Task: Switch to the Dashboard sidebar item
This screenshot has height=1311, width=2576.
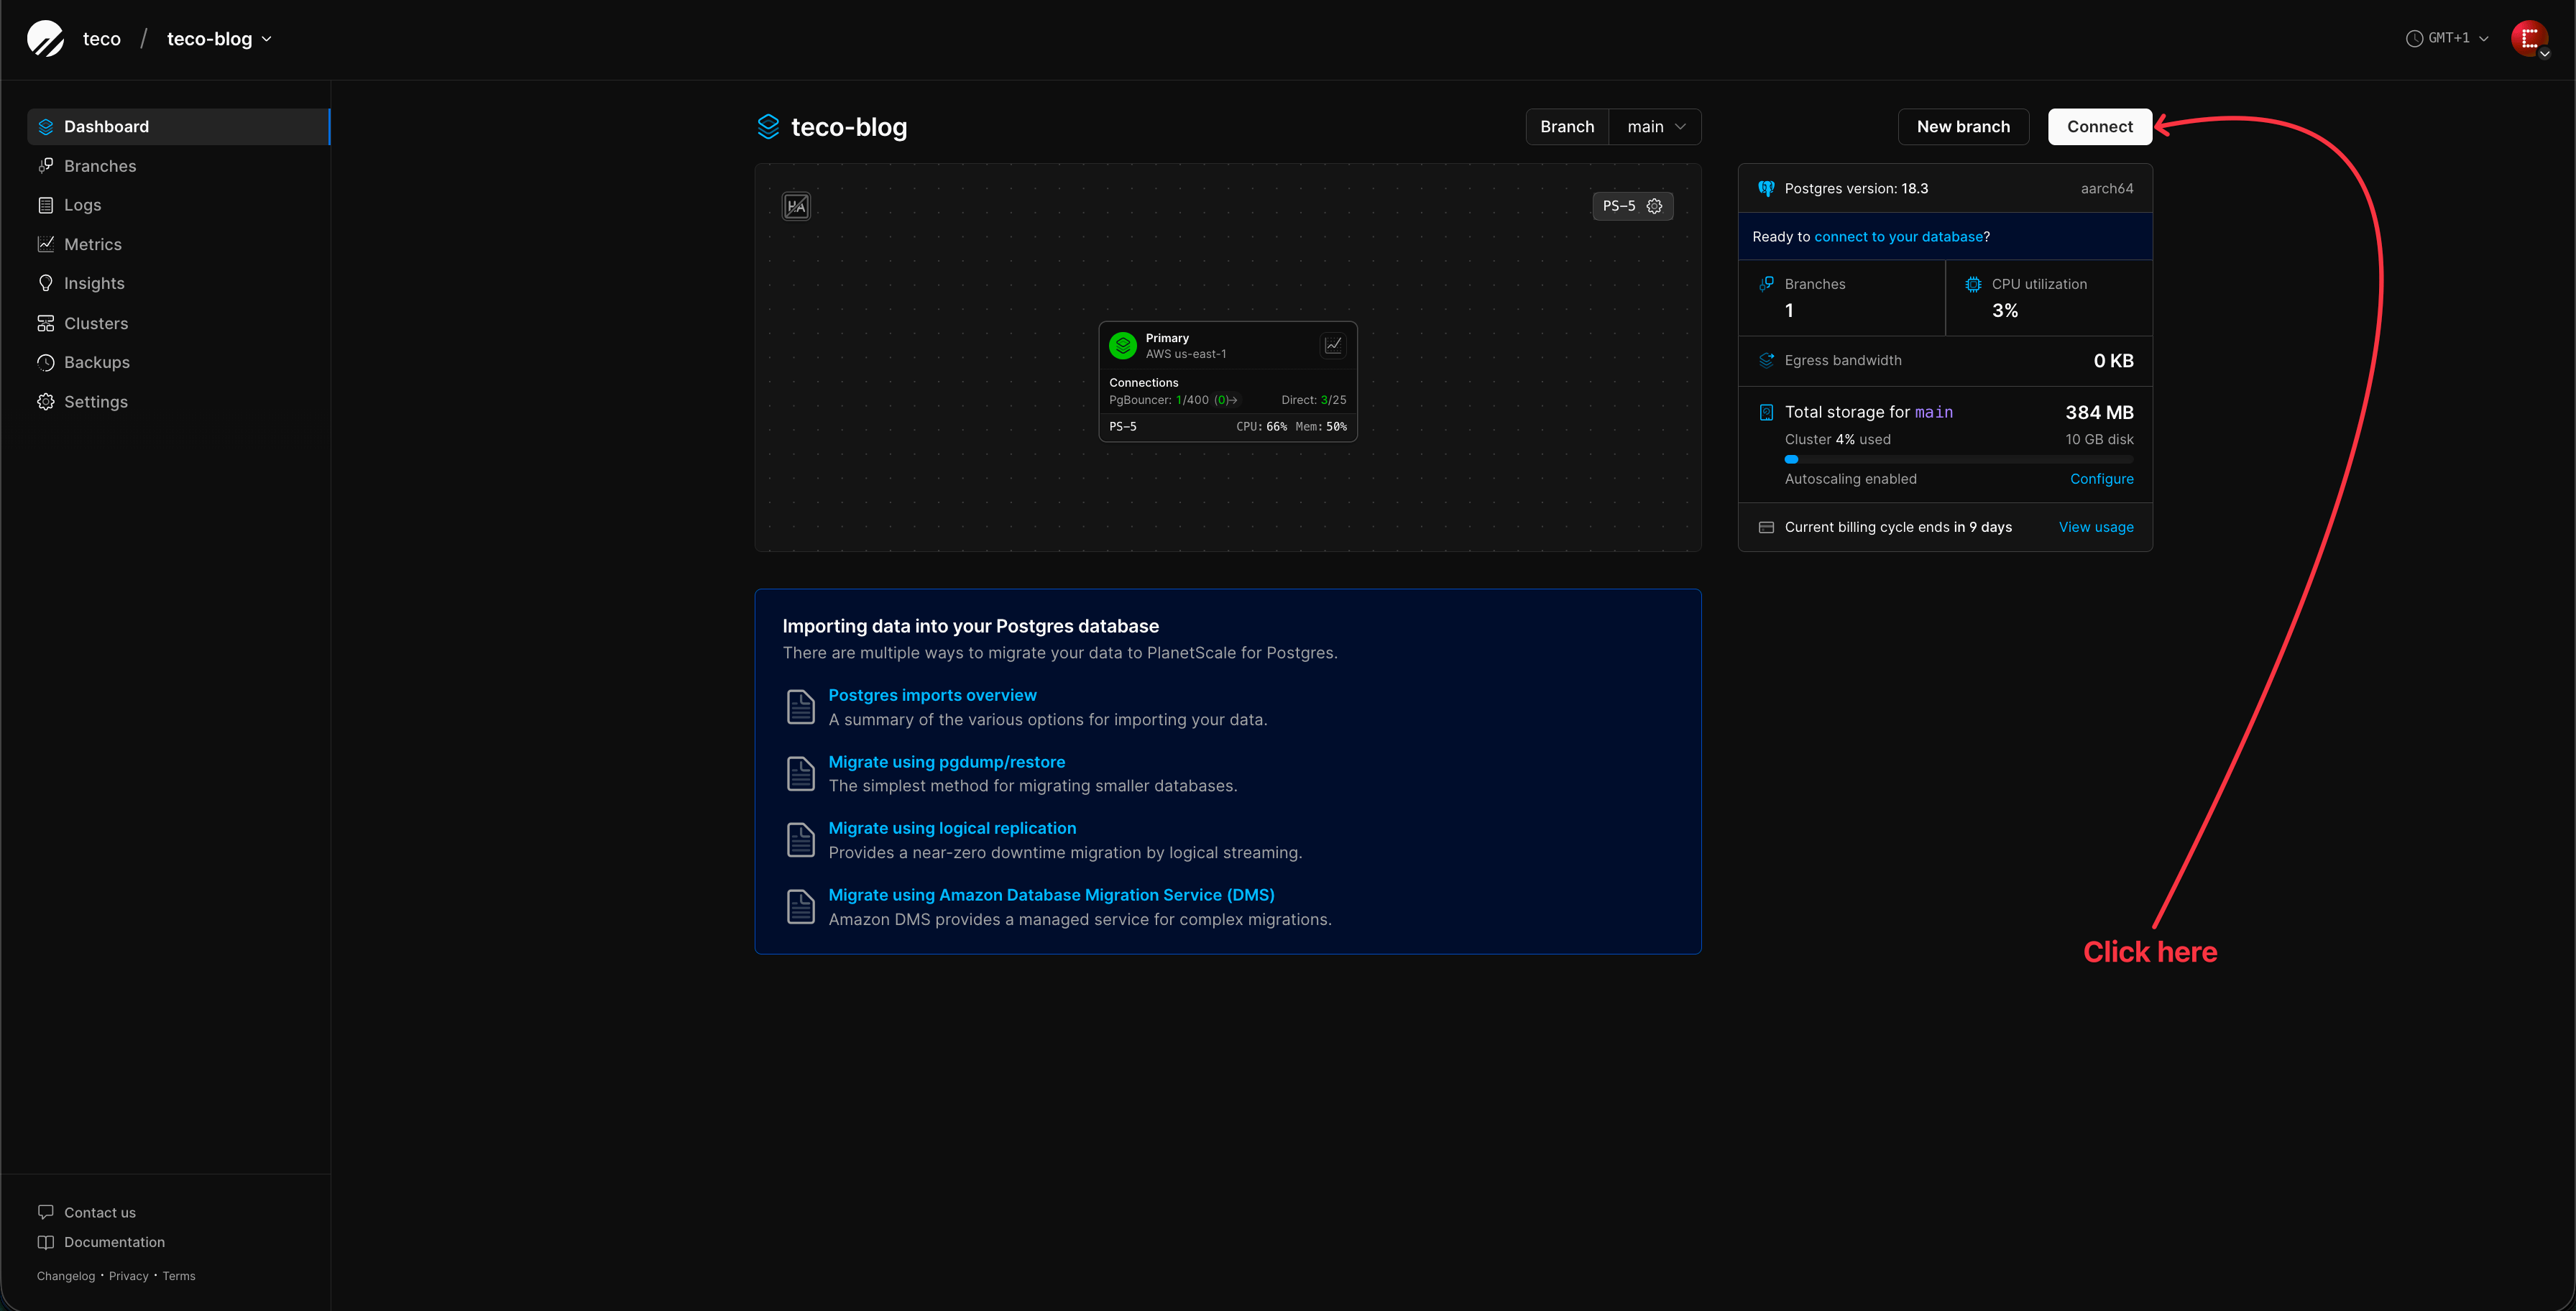Action: (107, 126)
